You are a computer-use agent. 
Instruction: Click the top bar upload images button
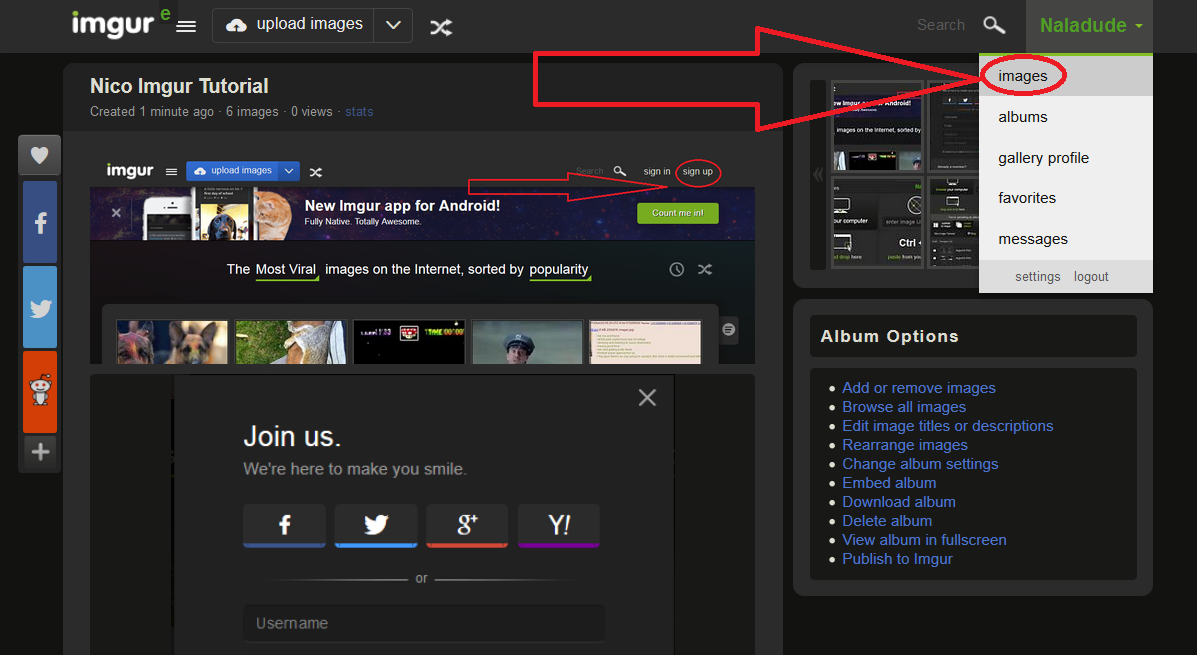294,25
